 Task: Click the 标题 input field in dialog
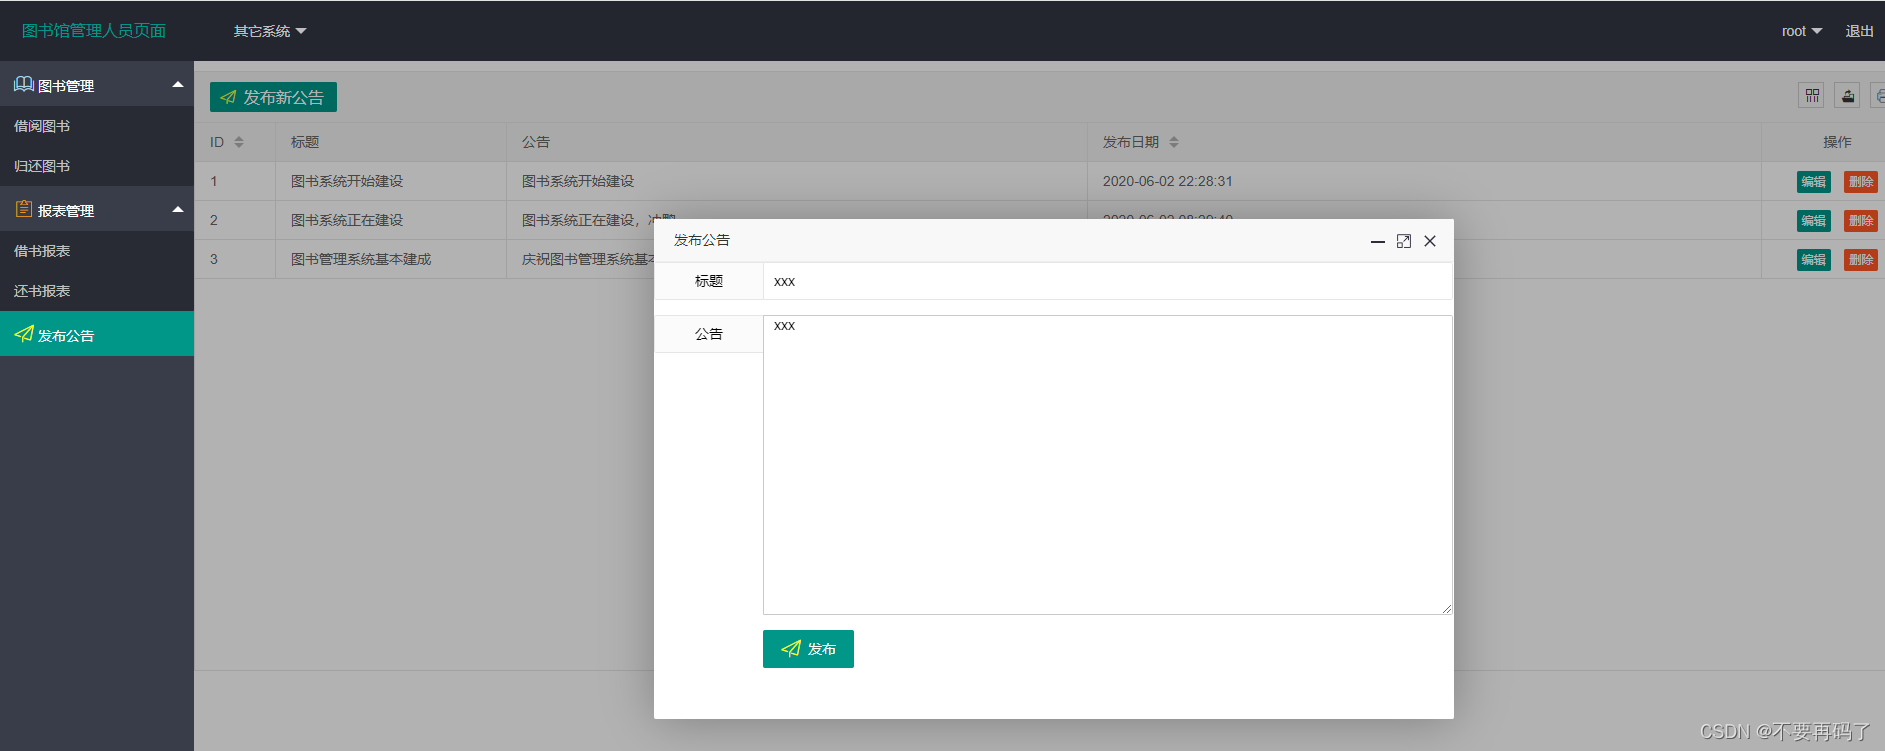pos(1107,281)
